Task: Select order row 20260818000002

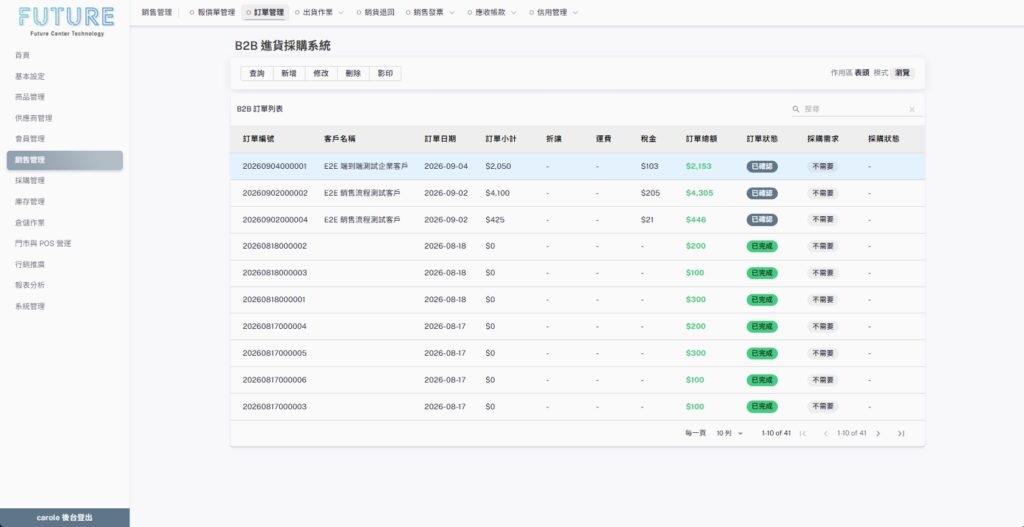Action: (x=577, y=246)
